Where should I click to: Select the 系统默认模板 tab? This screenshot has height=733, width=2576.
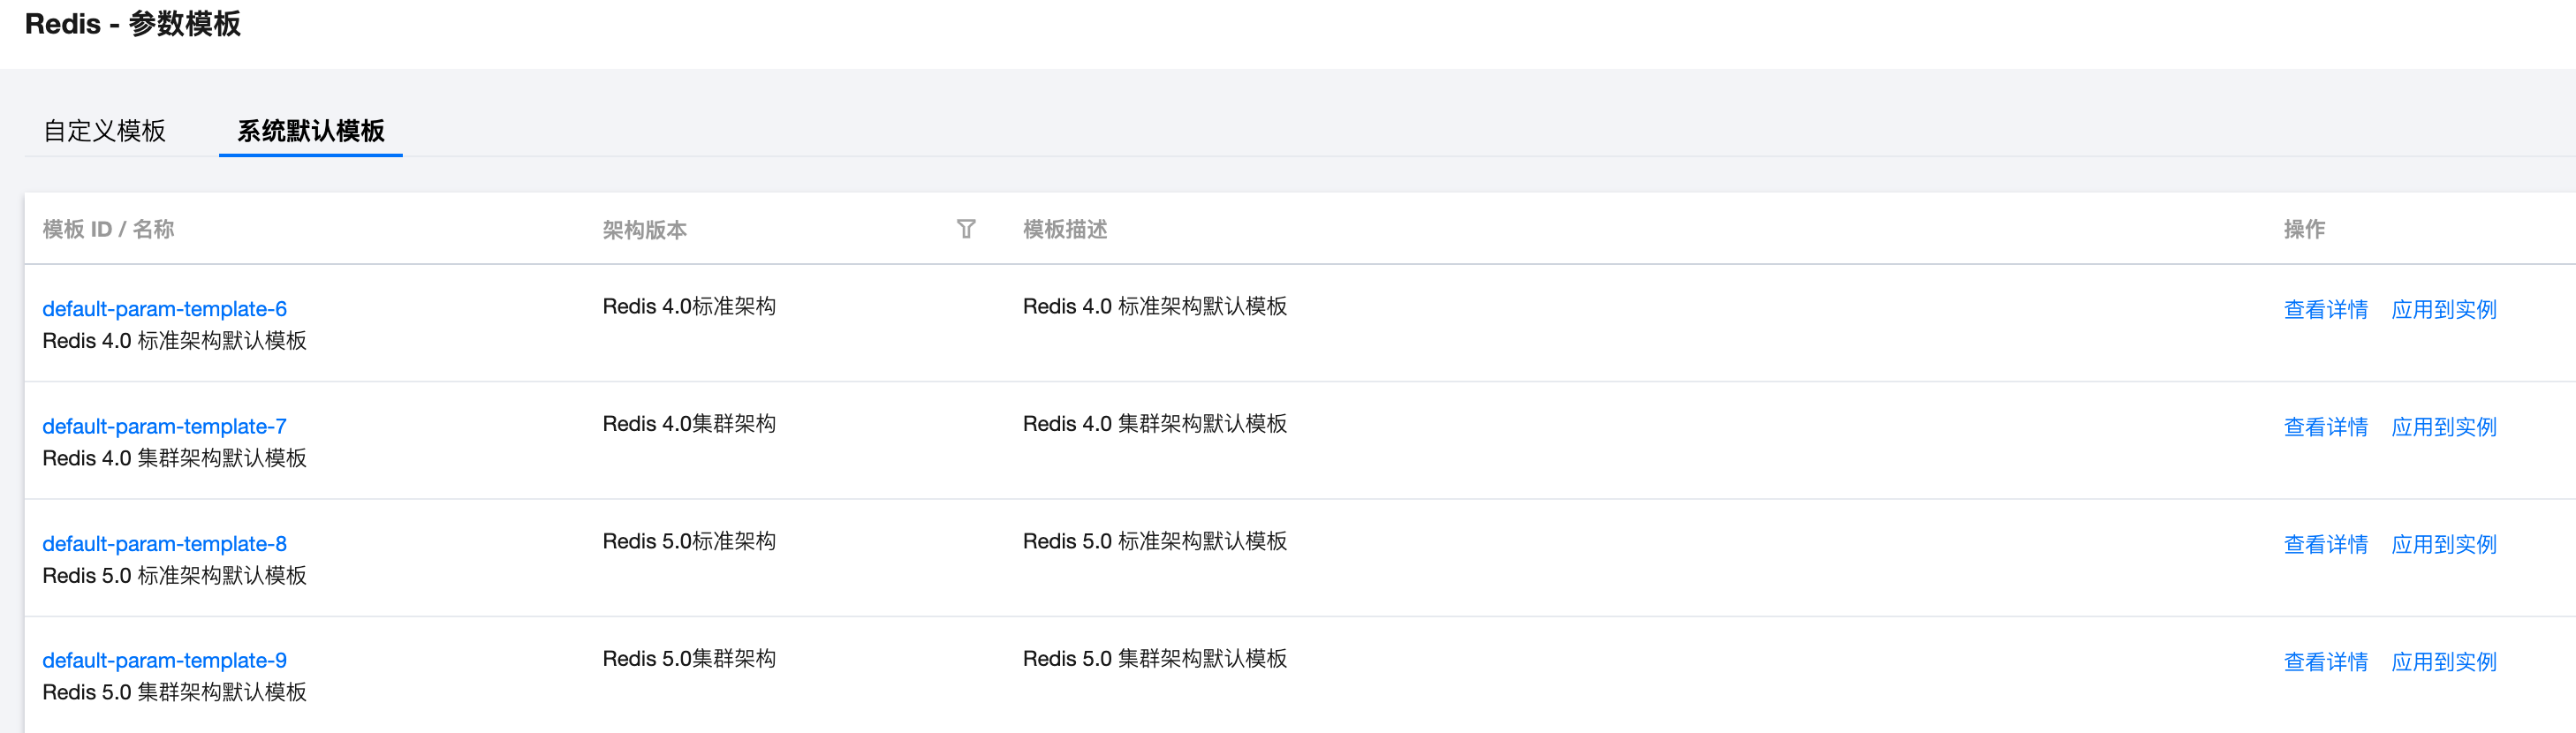coord(310,131)
